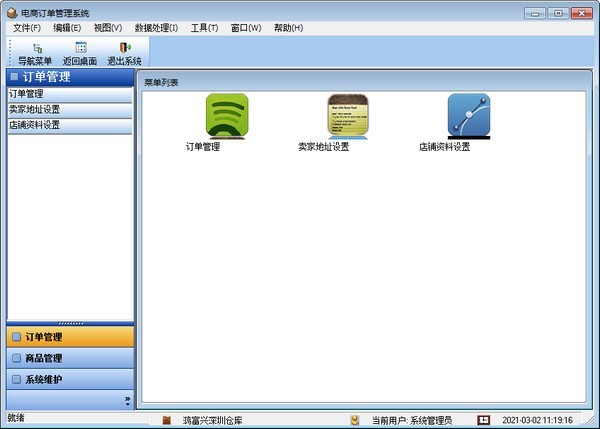Screen dimensions: 600x429
Task: Open the 工具(T) menu
Action: [204, 27]
